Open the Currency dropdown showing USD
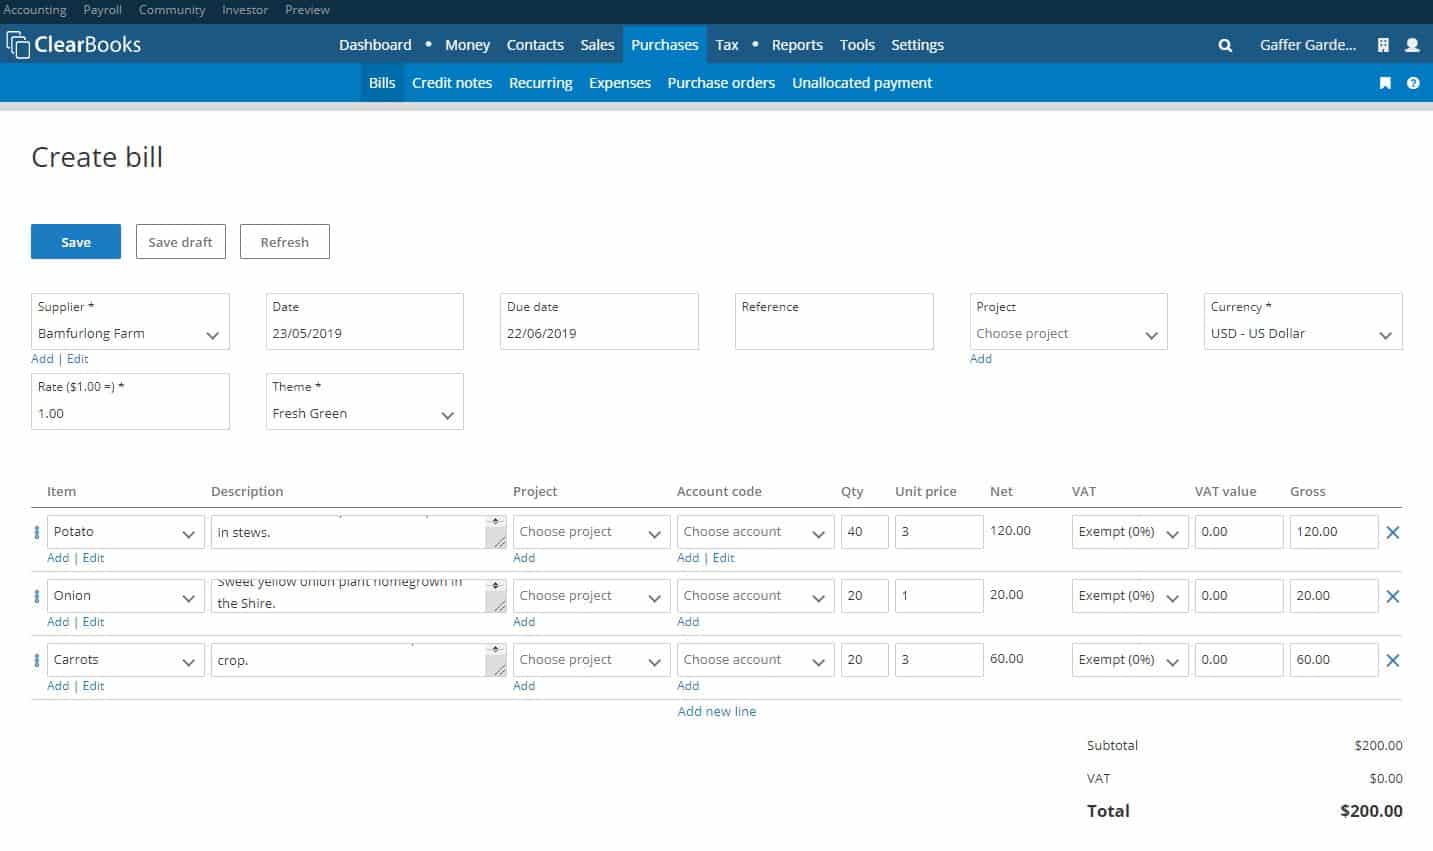 pyautogui.click(x=1303, y=321)
